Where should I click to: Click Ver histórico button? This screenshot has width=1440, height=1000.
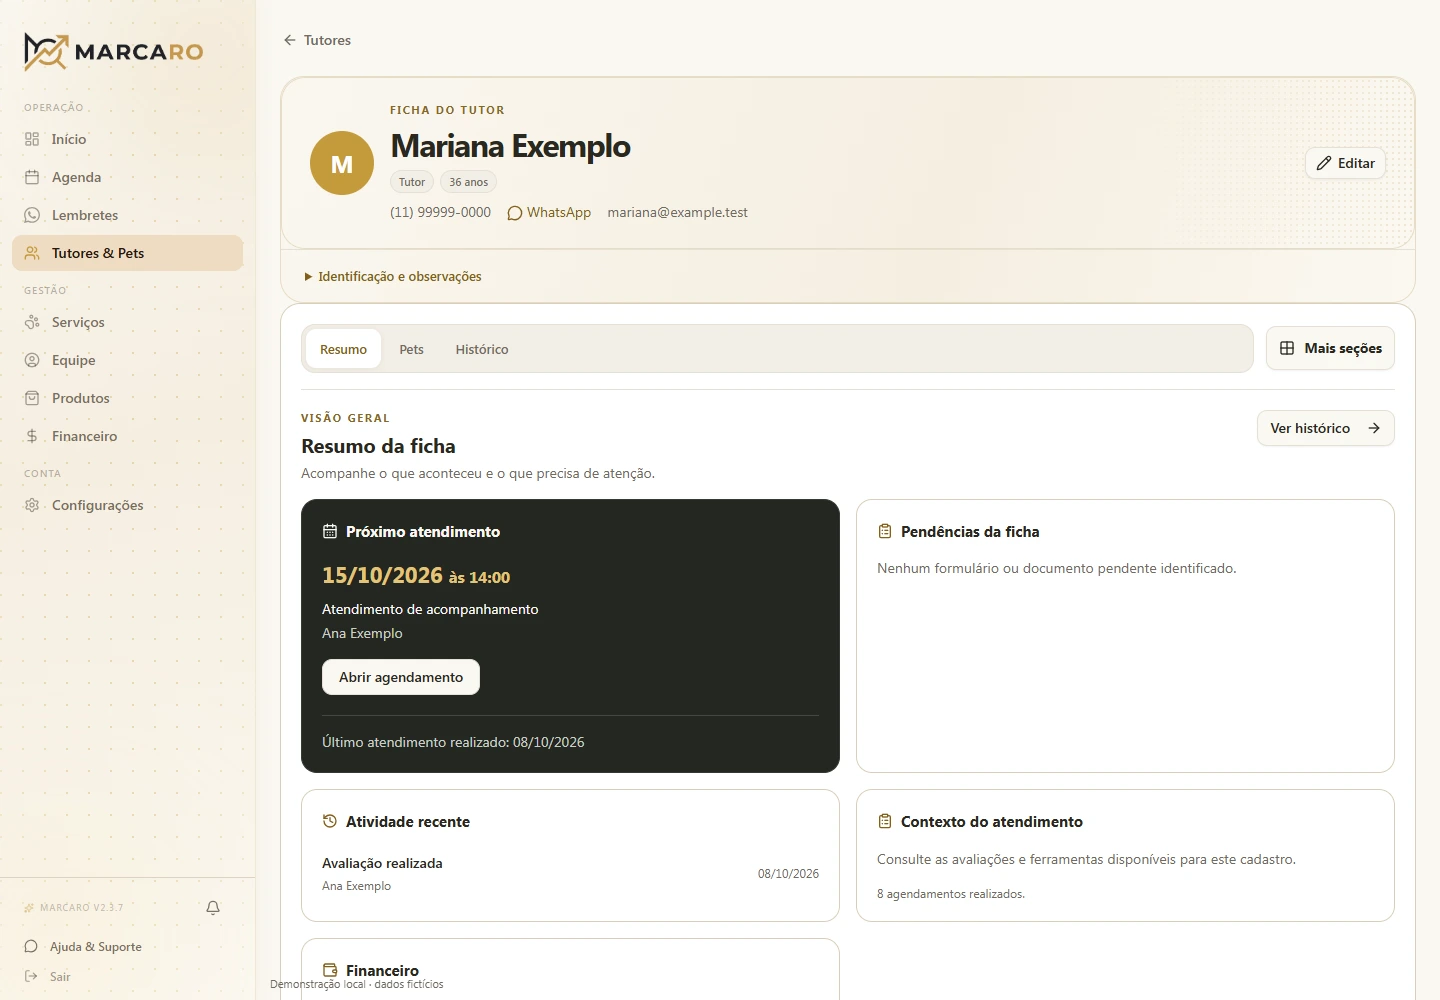[x=1326, y=428]
